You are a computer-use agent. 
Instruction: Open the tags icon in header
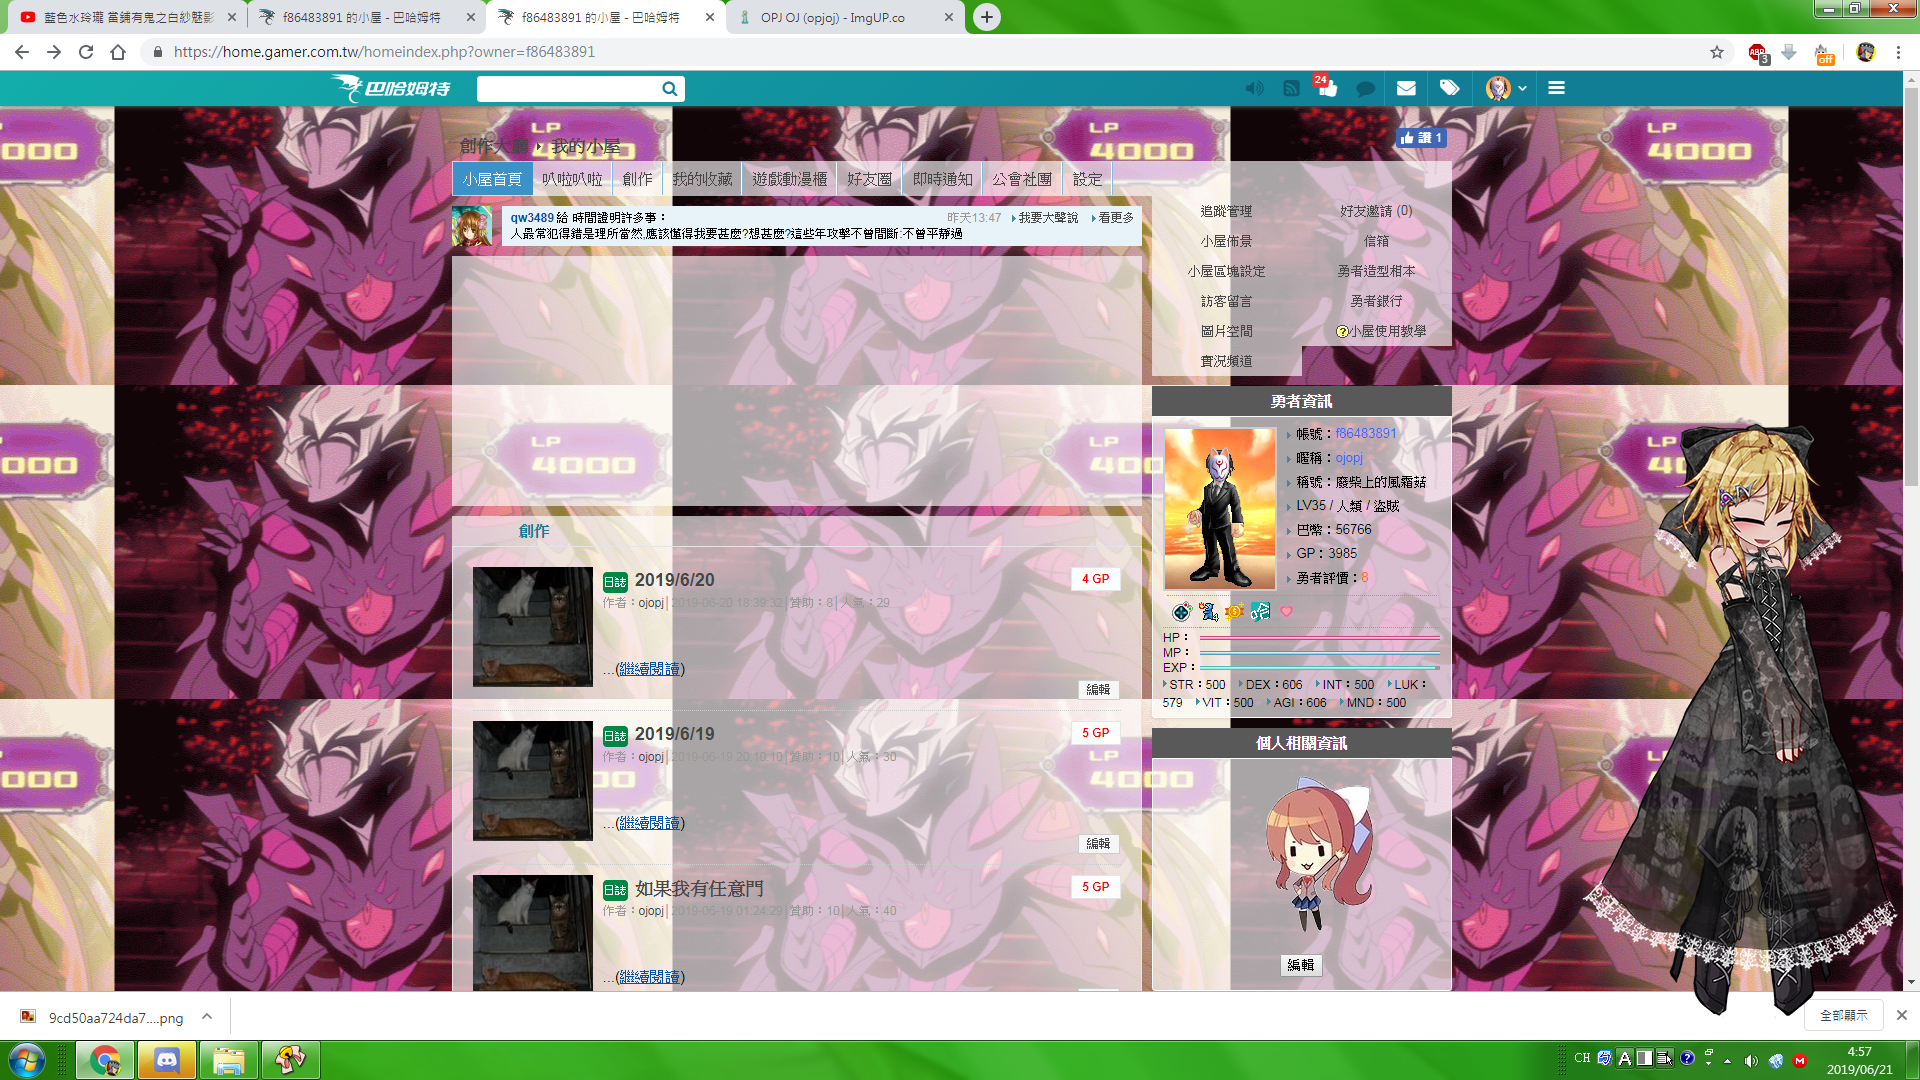coord(1449,88)
